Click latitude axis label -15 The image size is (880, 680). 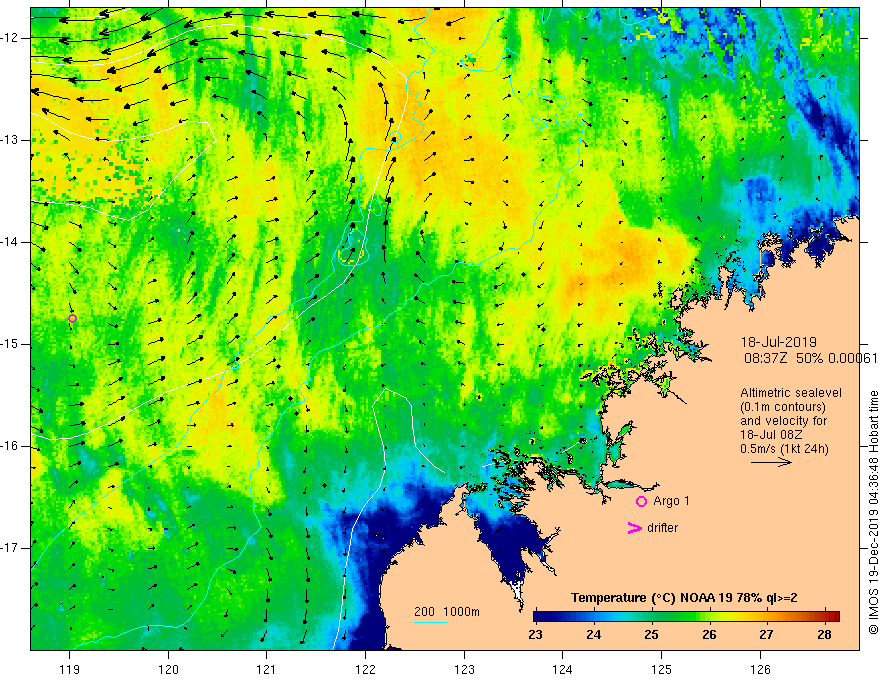[11, 344]
